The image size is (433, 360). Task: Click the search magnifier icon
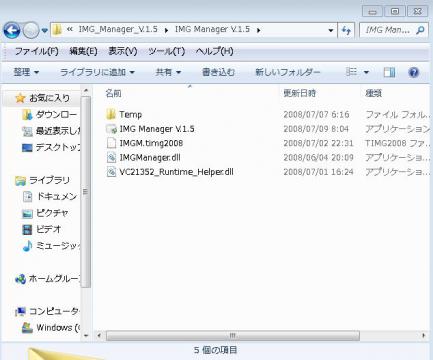click(421, 30)
